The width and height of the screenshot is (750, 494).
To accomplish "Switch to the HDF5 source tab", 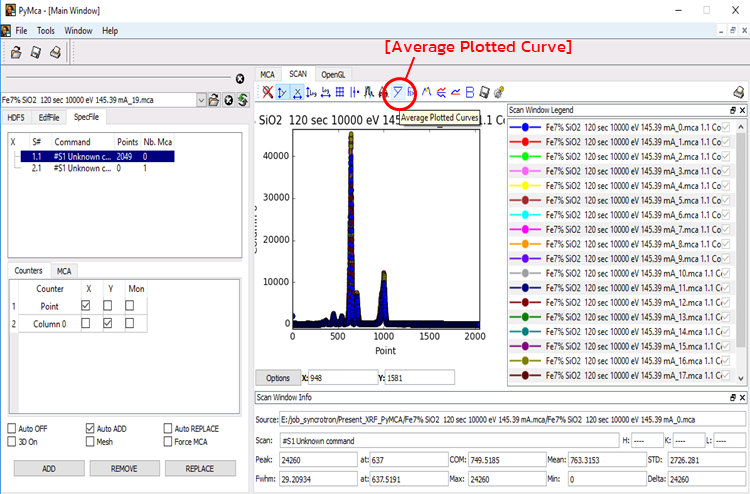I will click(x=16, y=117).
